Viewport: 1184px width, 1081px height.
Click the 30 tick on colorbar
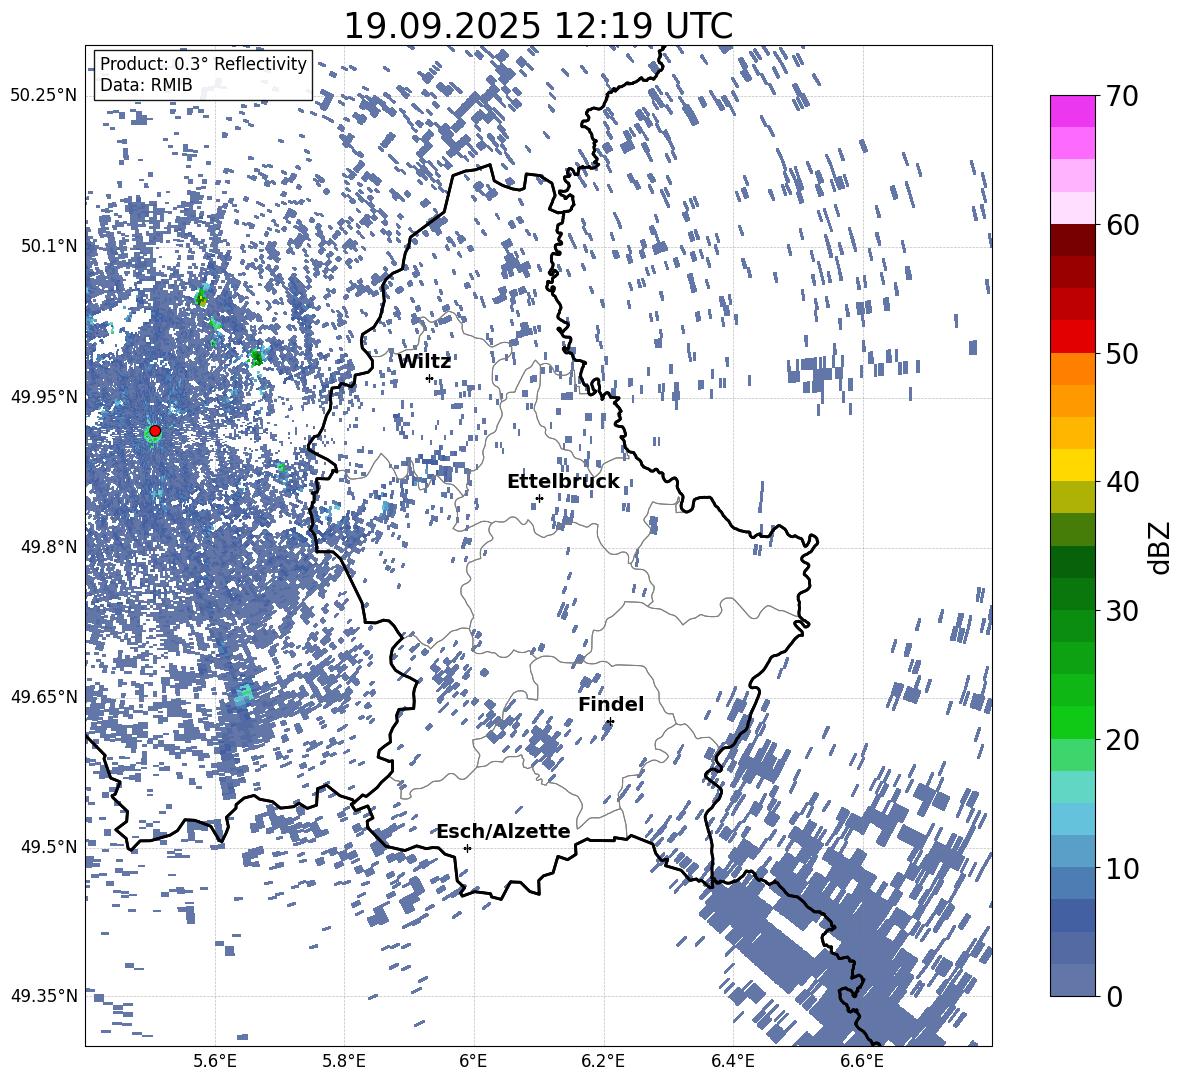[1122, 611]
